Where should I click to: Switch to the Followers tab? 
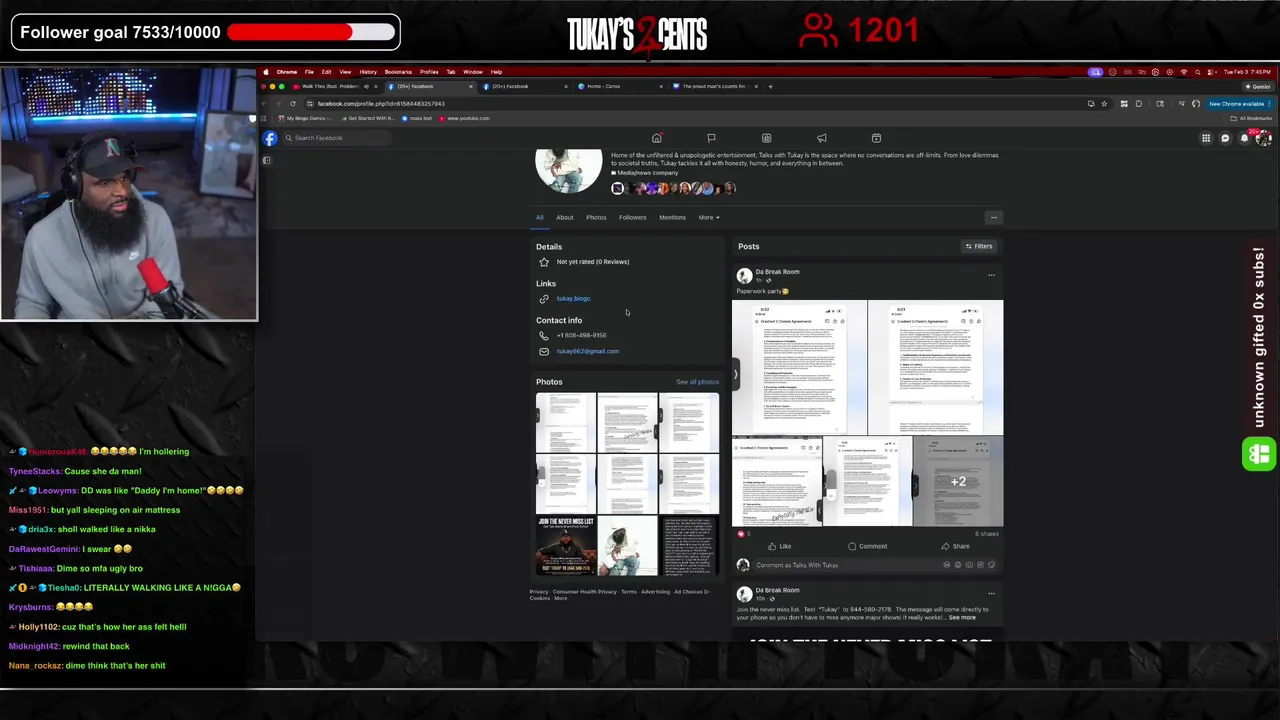(632, 217)
